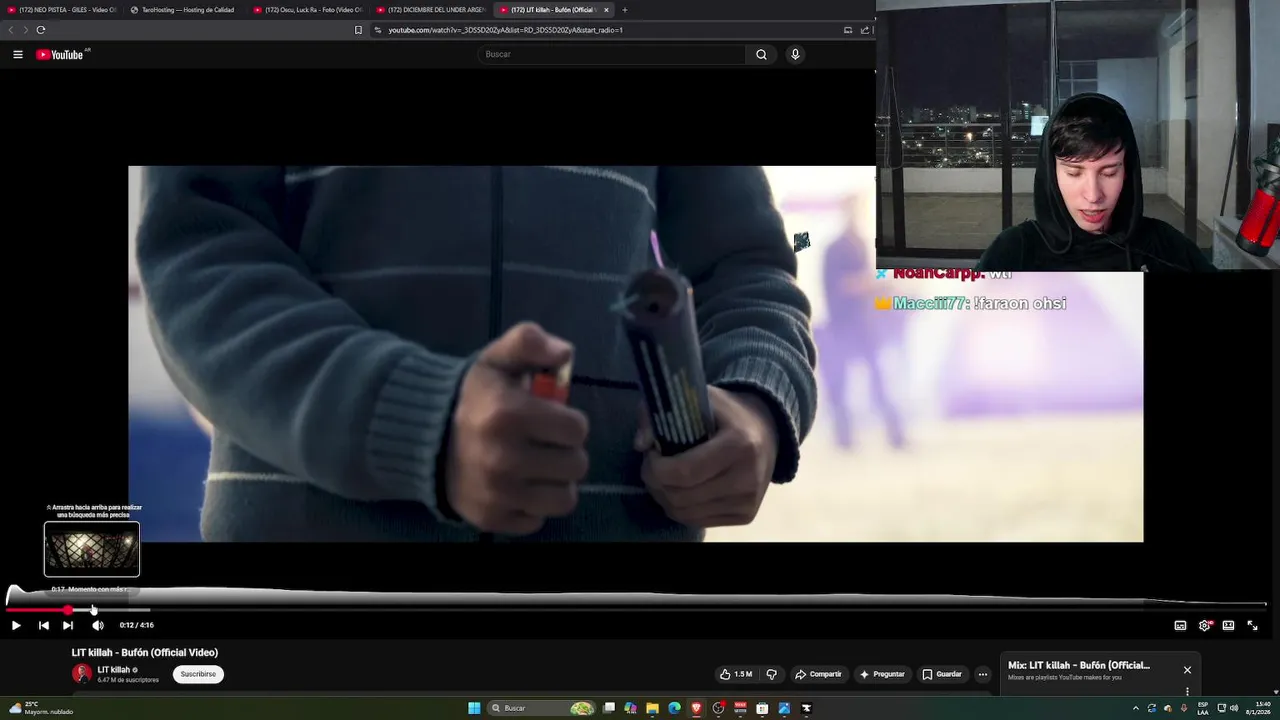Skip to the next video in mix
The width and height of the screenshot is (1280, 720).
68,625
